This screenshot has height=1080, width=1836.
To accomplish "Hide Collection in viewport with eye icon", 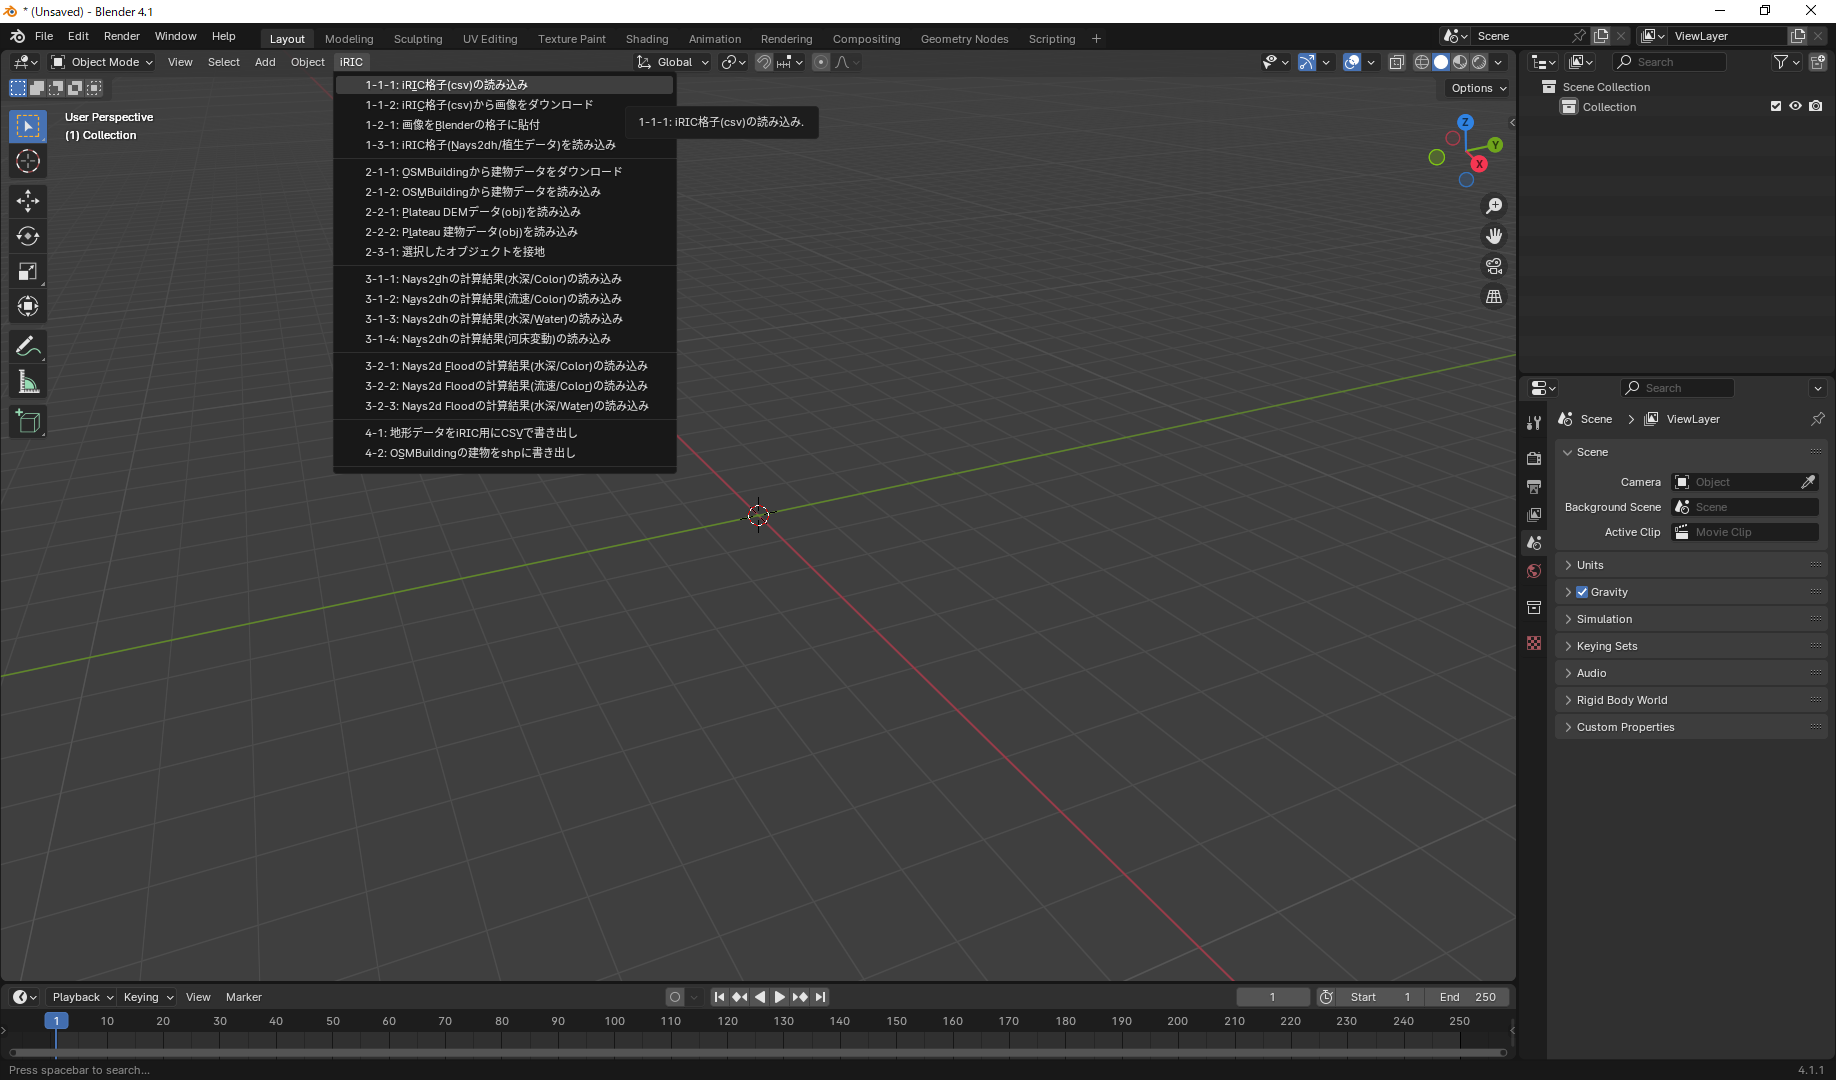I will point(1796,106).
